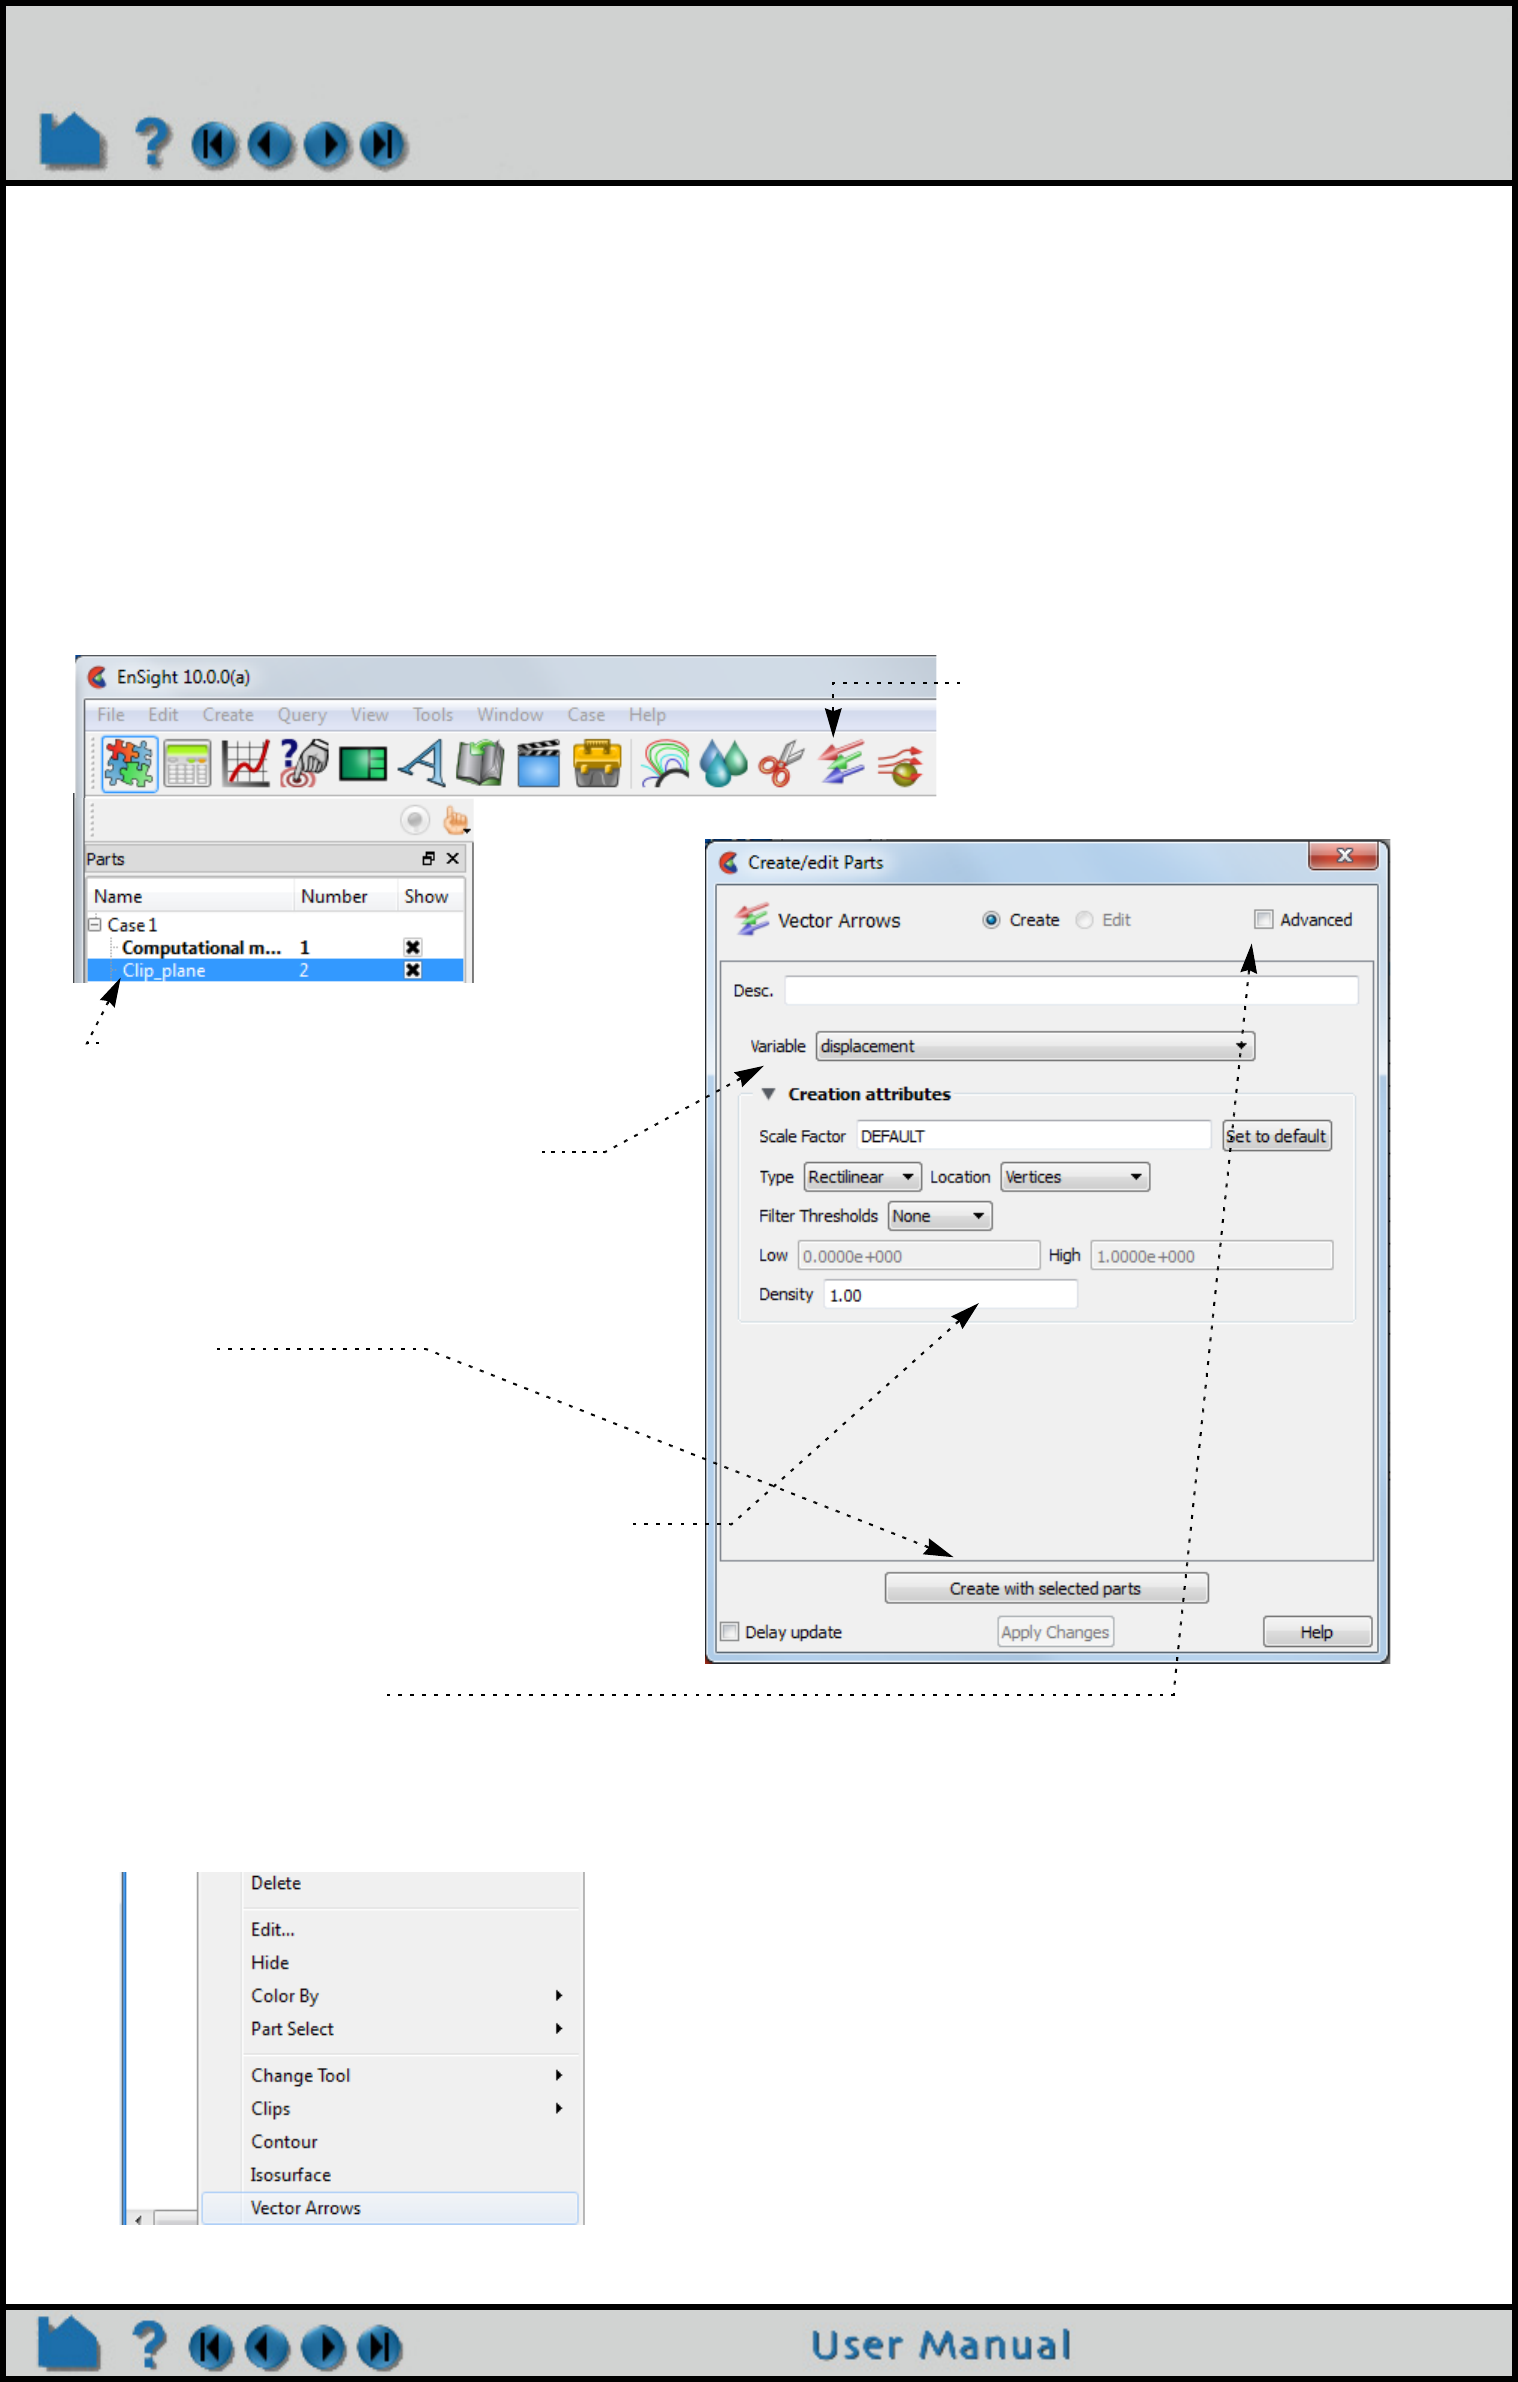1518x2382 pixels.
Task: Click the Density input field
Action: point(950,1295)
